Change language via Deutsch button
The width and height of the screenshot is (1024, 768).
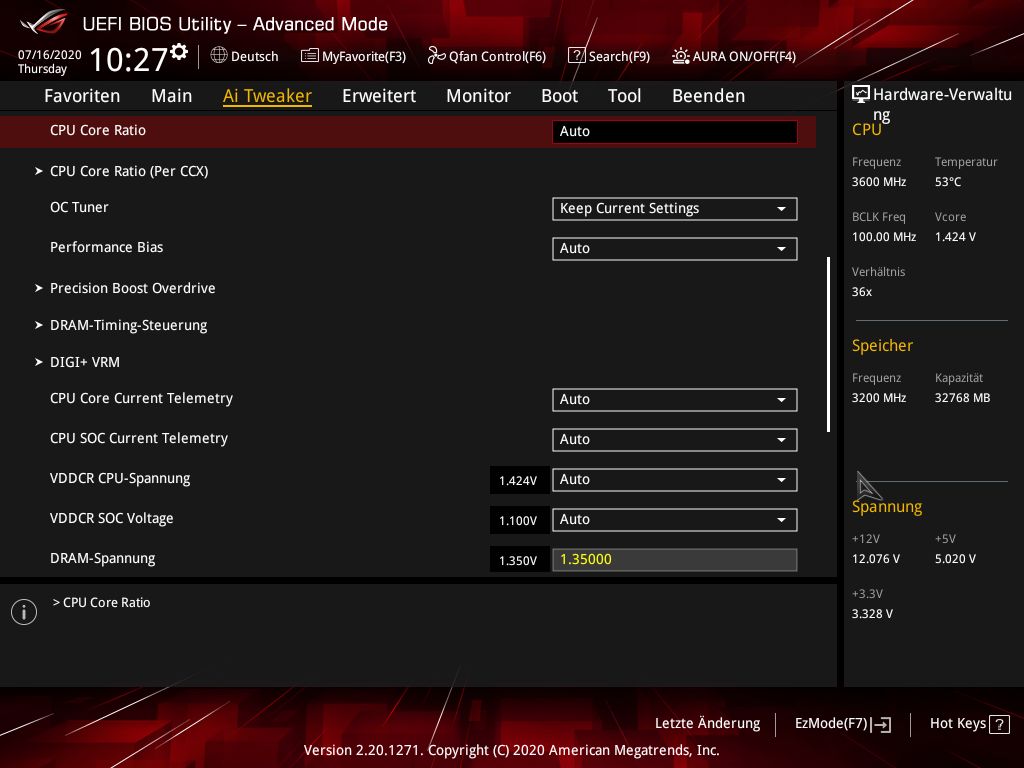coord(244,56)
